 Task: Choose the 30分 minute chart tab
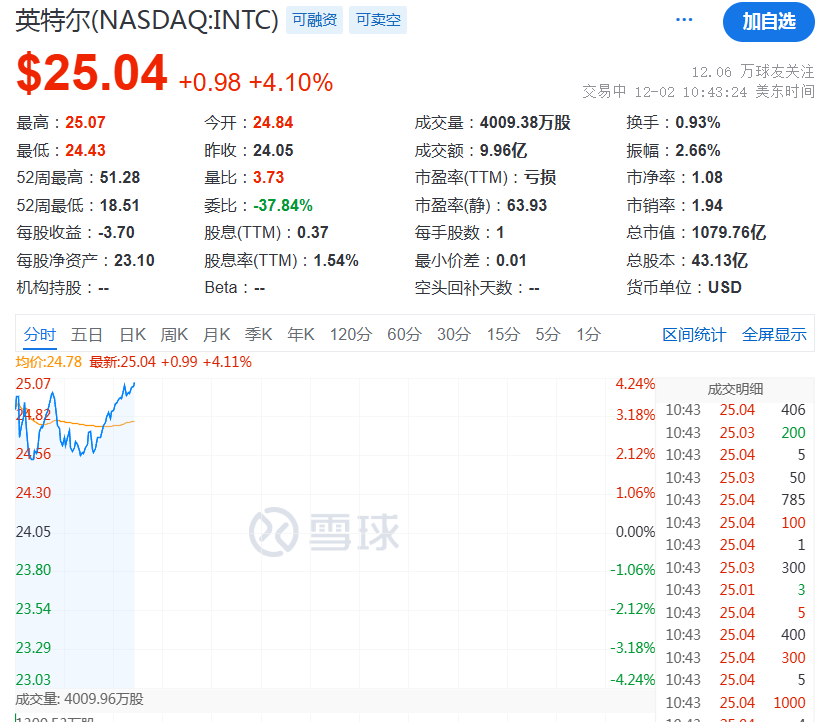(x=453, y=335)
